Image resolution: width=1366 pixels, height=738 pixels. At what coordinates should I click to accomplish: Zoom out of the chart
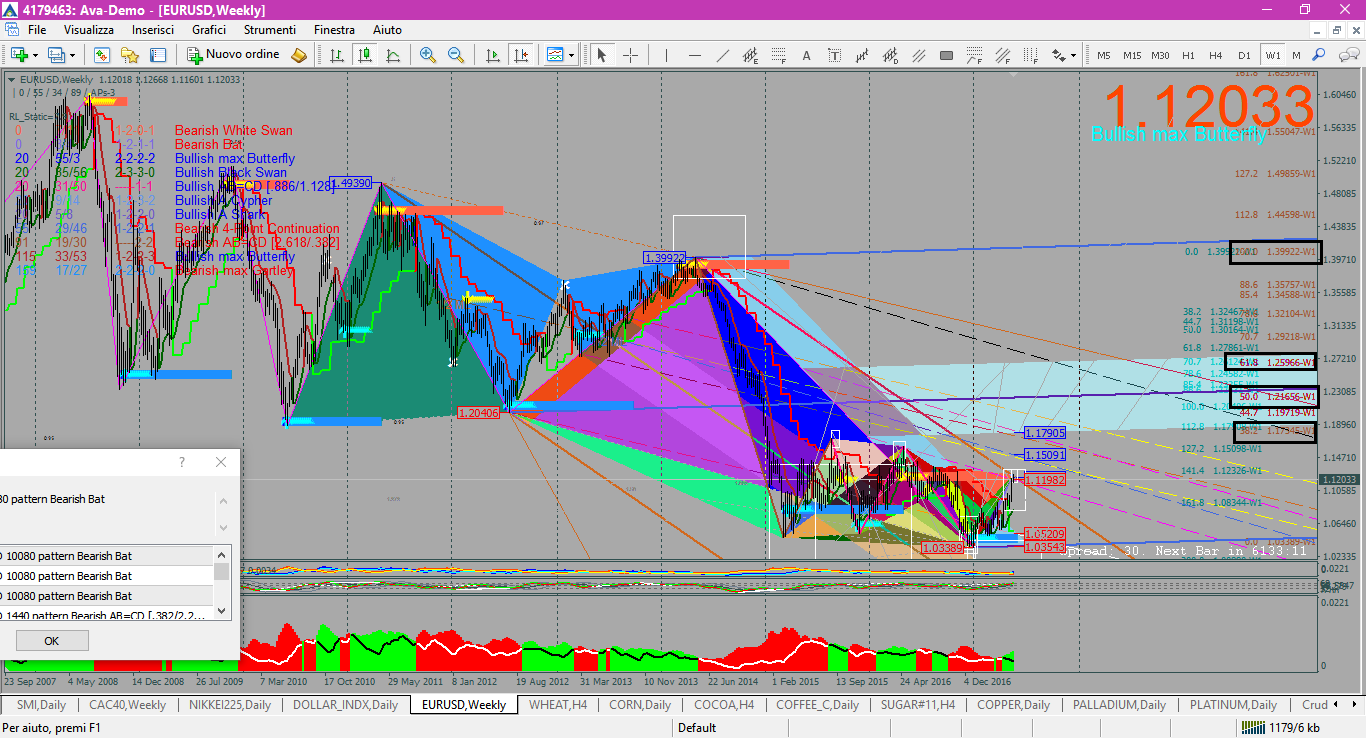(x=456, y=55)
